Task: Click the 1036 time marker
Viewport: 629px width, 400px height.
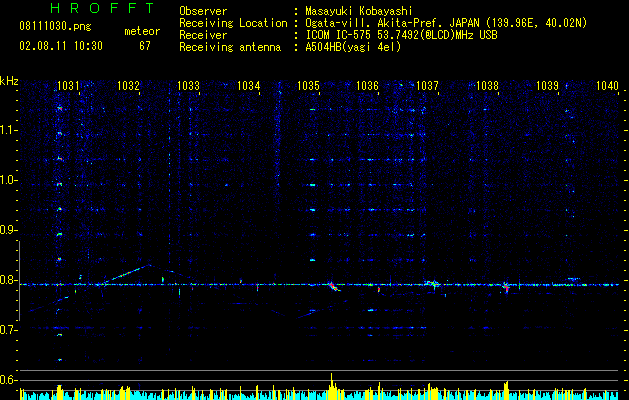Action: (x=367, y=86)
